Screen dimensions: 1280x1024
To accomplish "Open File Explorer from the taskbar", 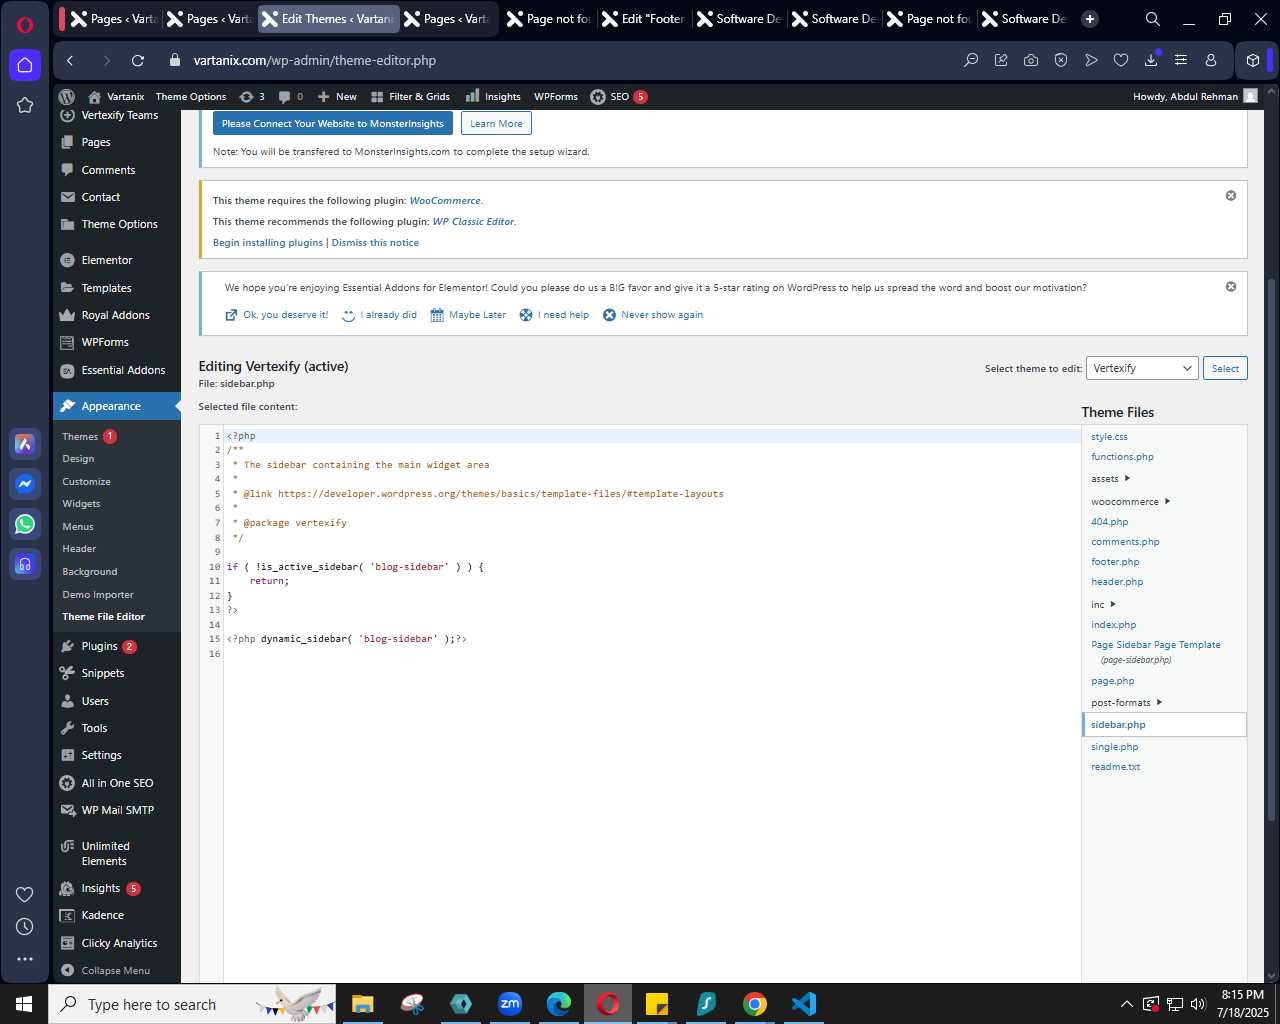I will coord(363,1004).
